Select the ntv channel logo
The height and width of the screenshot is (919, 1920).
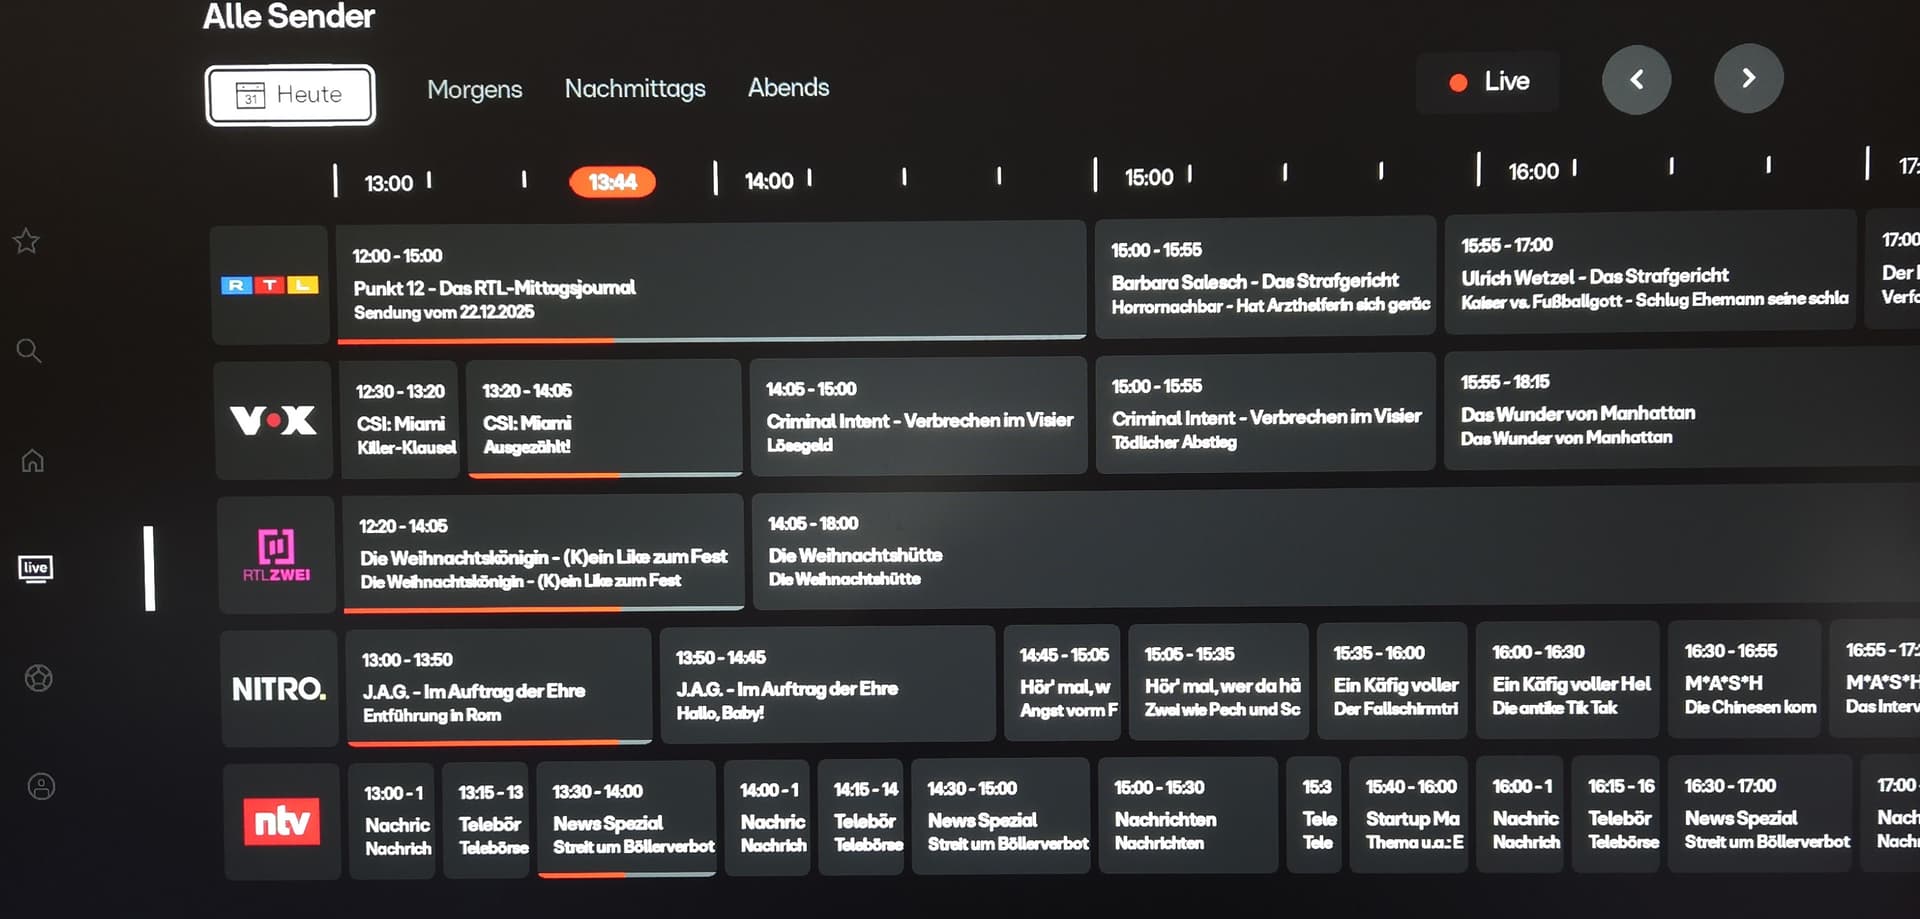coord(282,822)
